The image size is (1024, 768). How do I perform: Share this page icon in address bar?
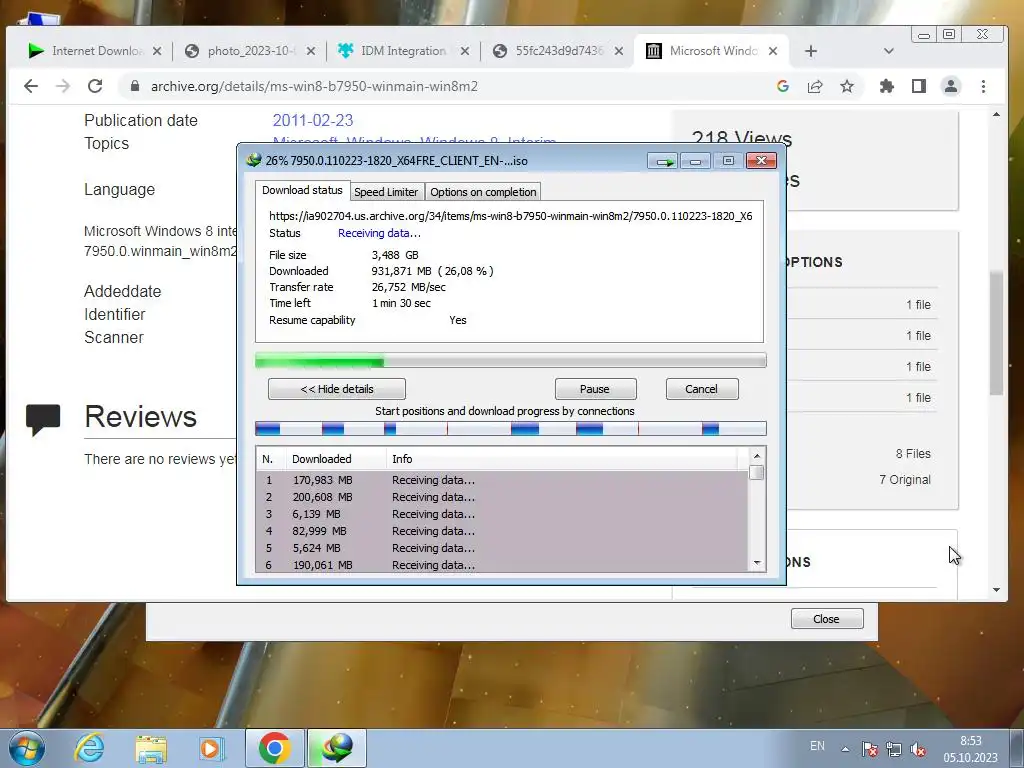814,86
